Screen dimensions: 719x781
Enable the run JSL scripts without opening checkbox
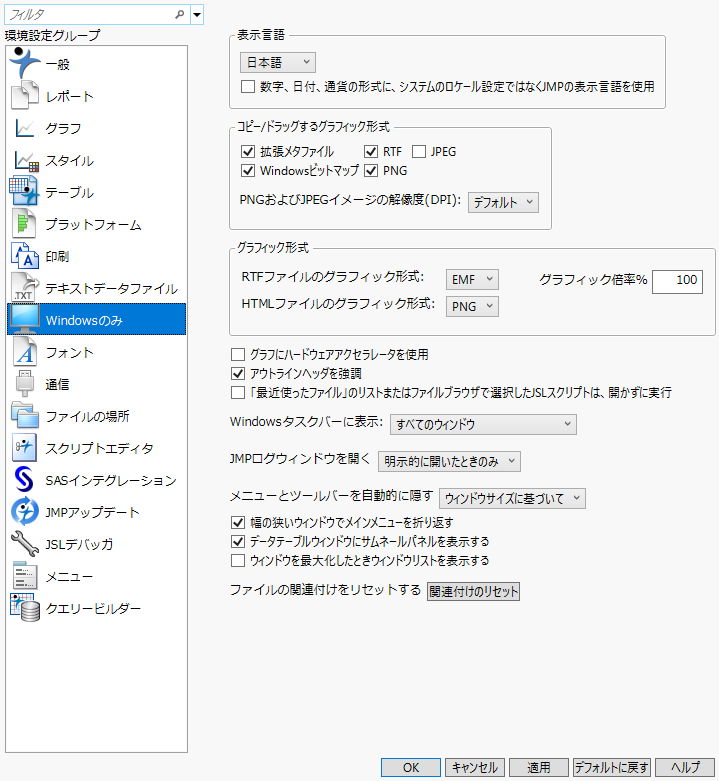coord(238,392)
